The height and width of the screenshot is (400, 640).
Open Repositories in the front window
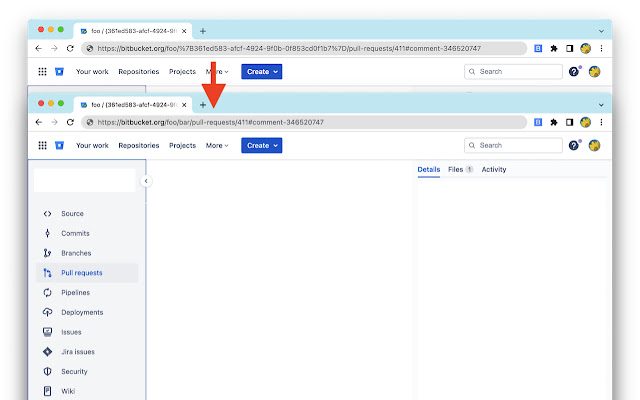click(139, 145)
